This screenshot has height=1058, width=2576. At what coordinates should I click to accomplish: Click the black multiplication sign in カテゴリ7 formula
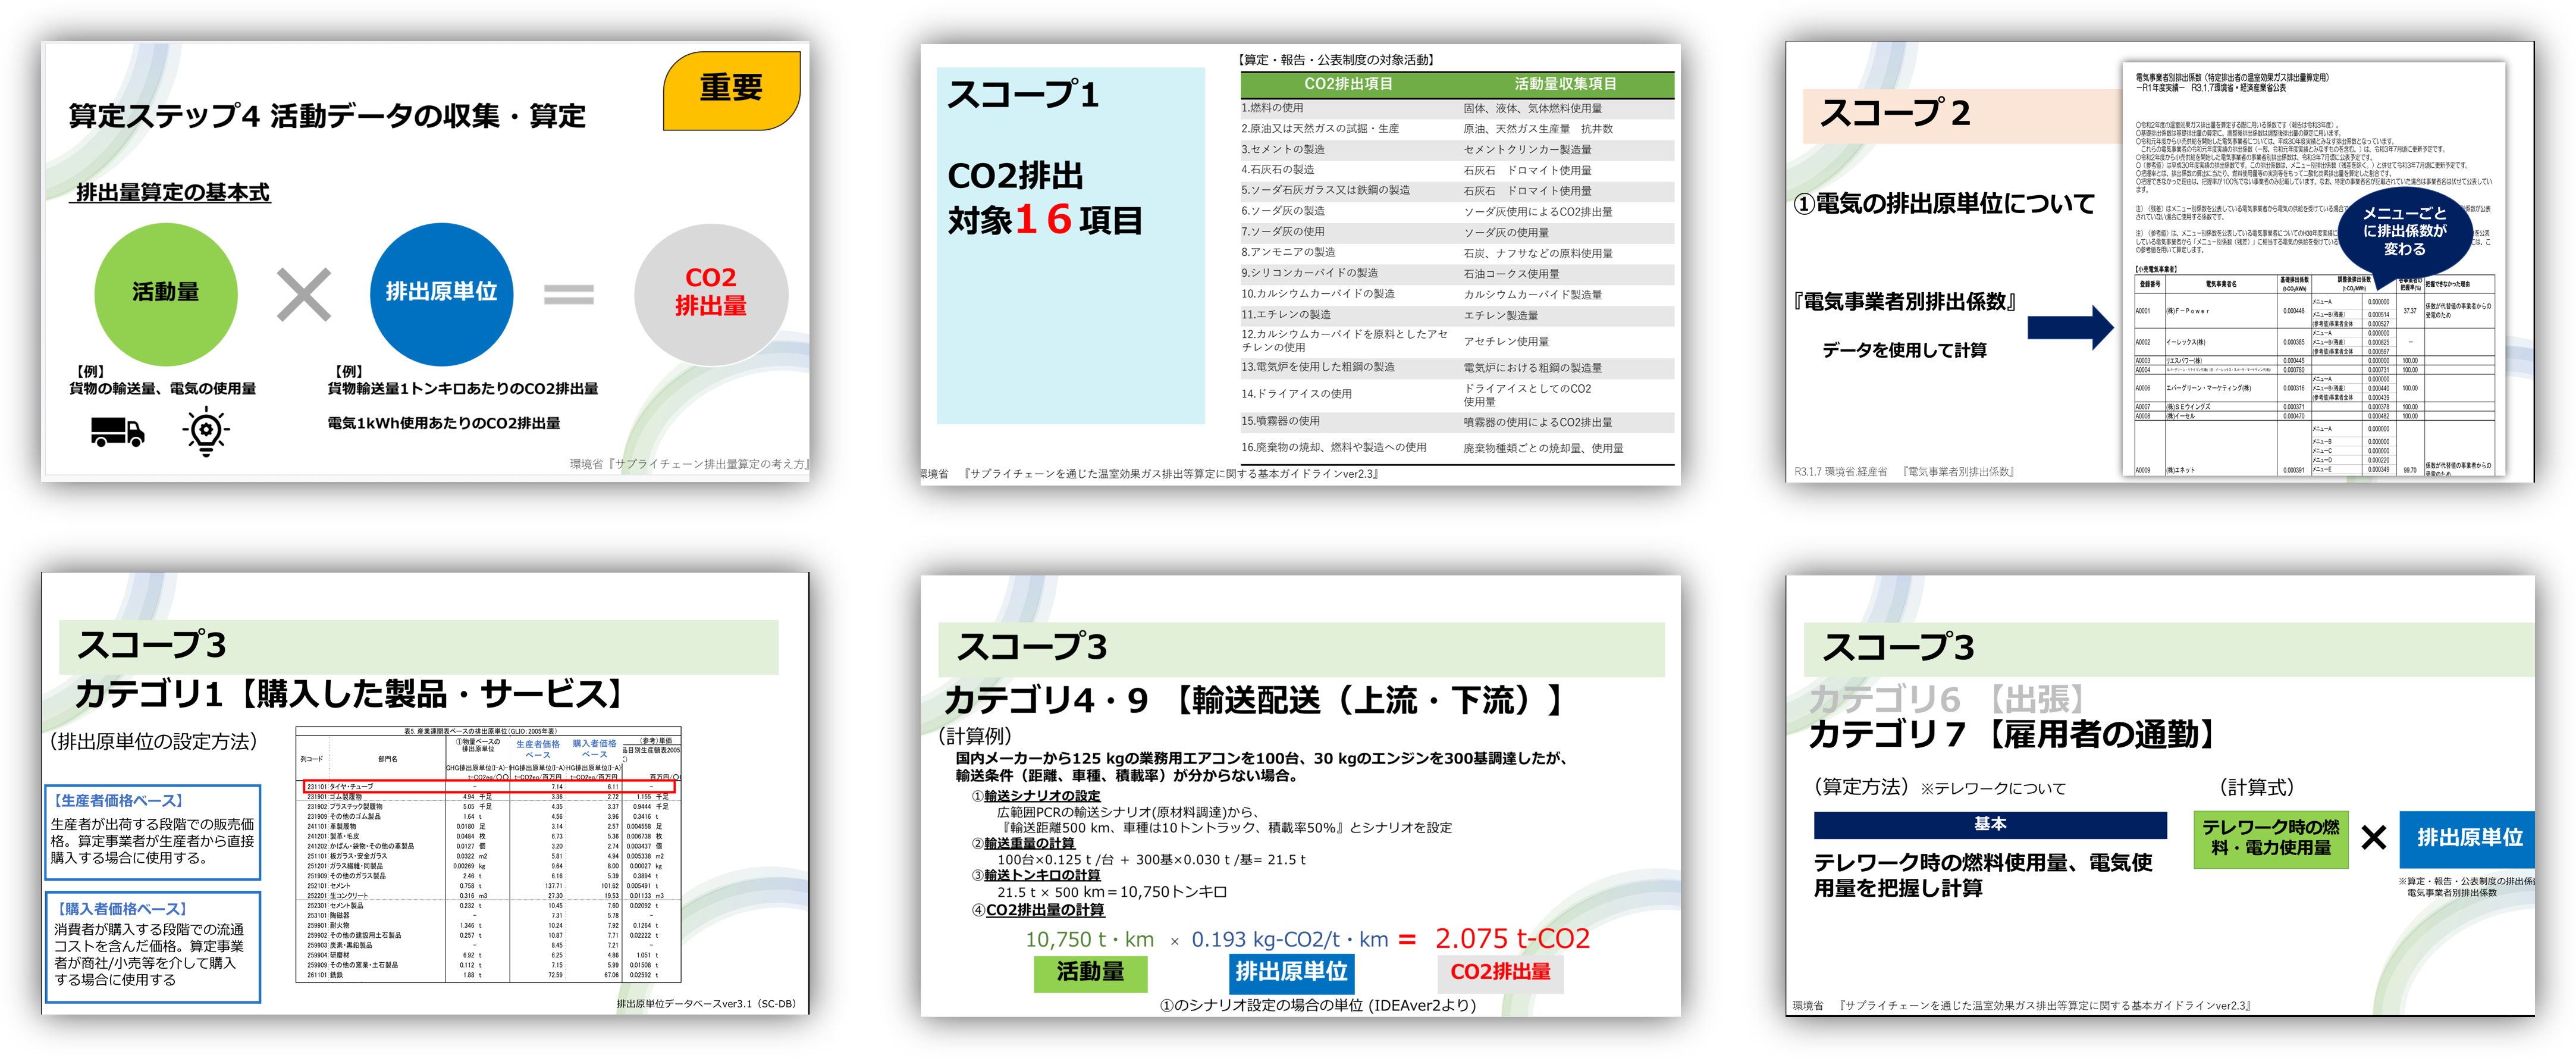(x=2373, y=837)
